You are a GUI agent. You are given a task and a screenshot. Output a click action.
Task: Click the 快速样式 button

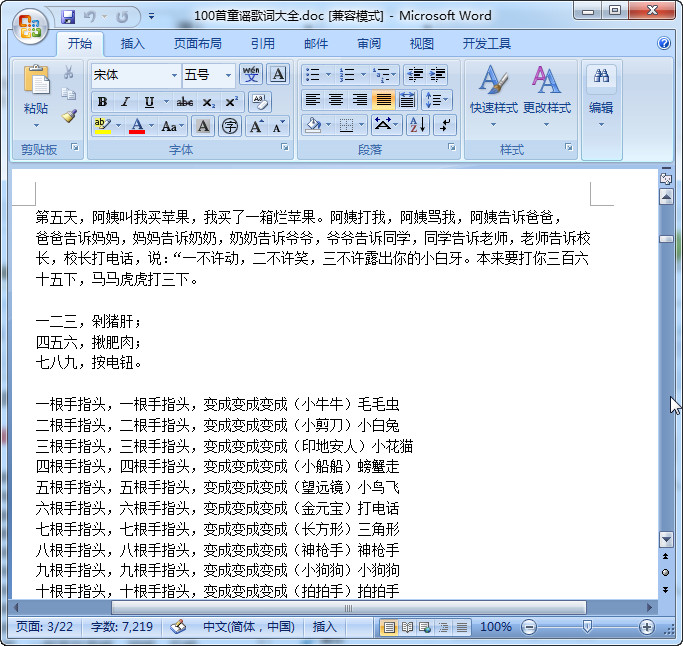494,96
